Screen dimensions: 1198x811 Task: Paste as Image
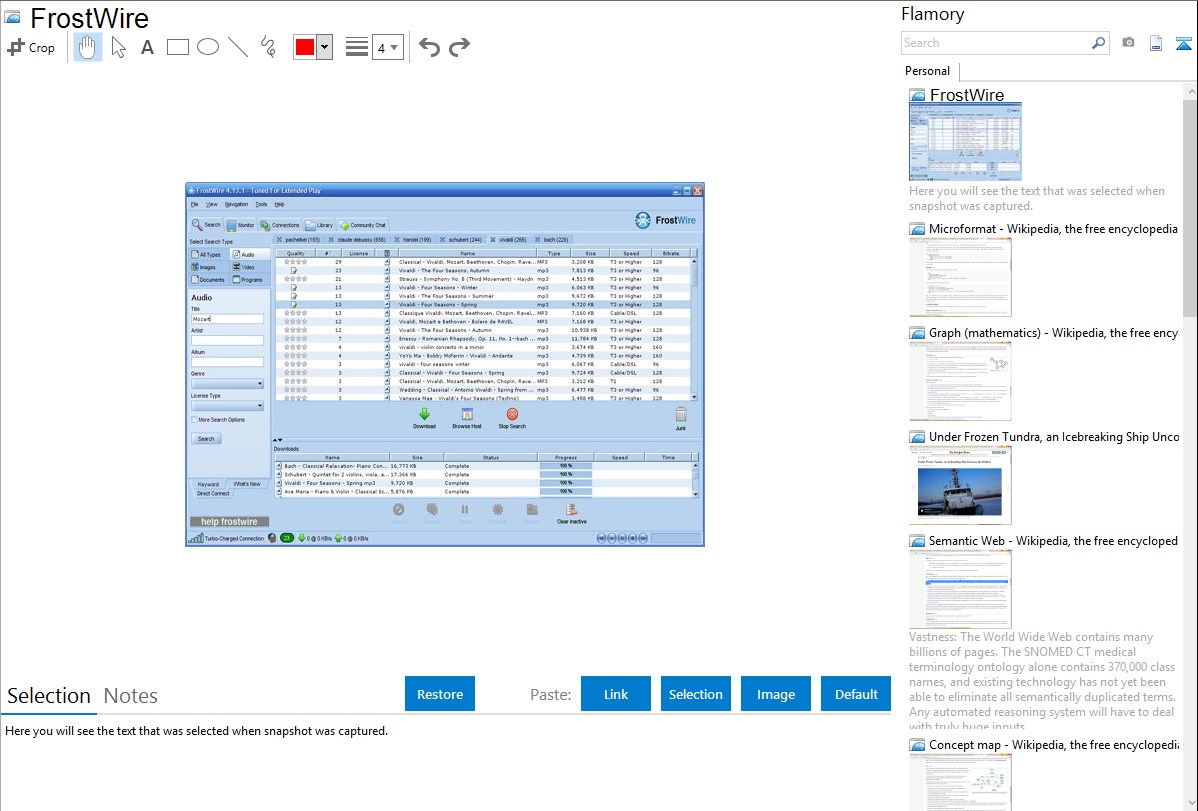(775, 694)
